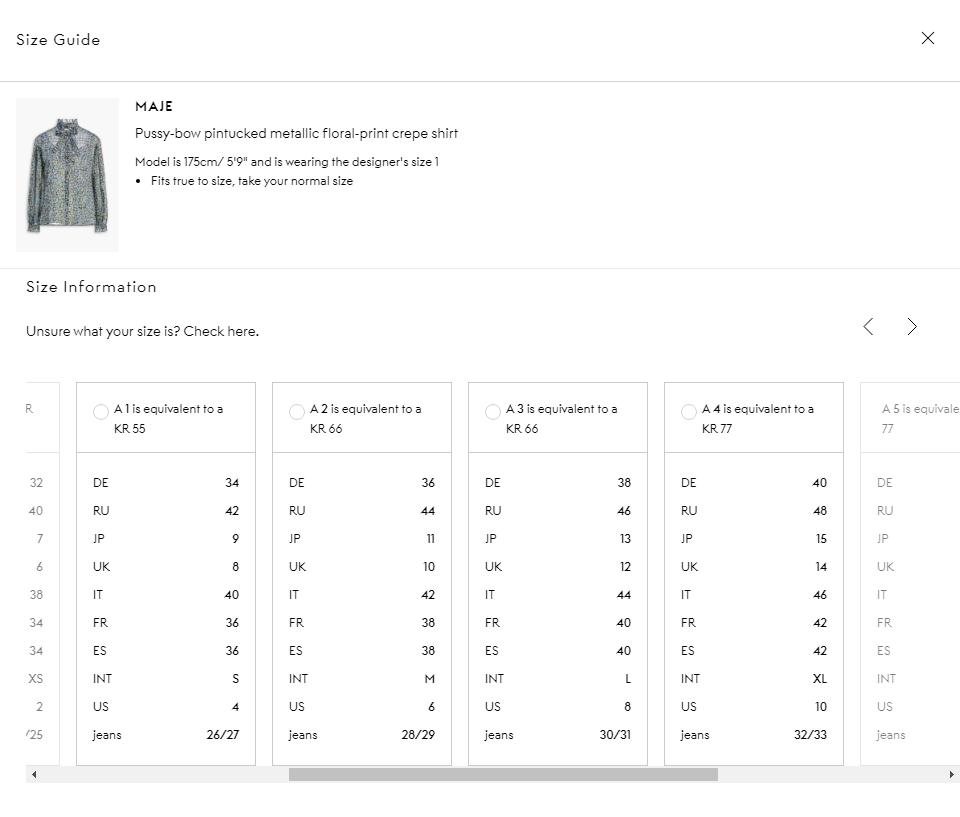The image size is (960, 817).
Task: Close the Size Guide dialog
Action: [x=928, y=38]
